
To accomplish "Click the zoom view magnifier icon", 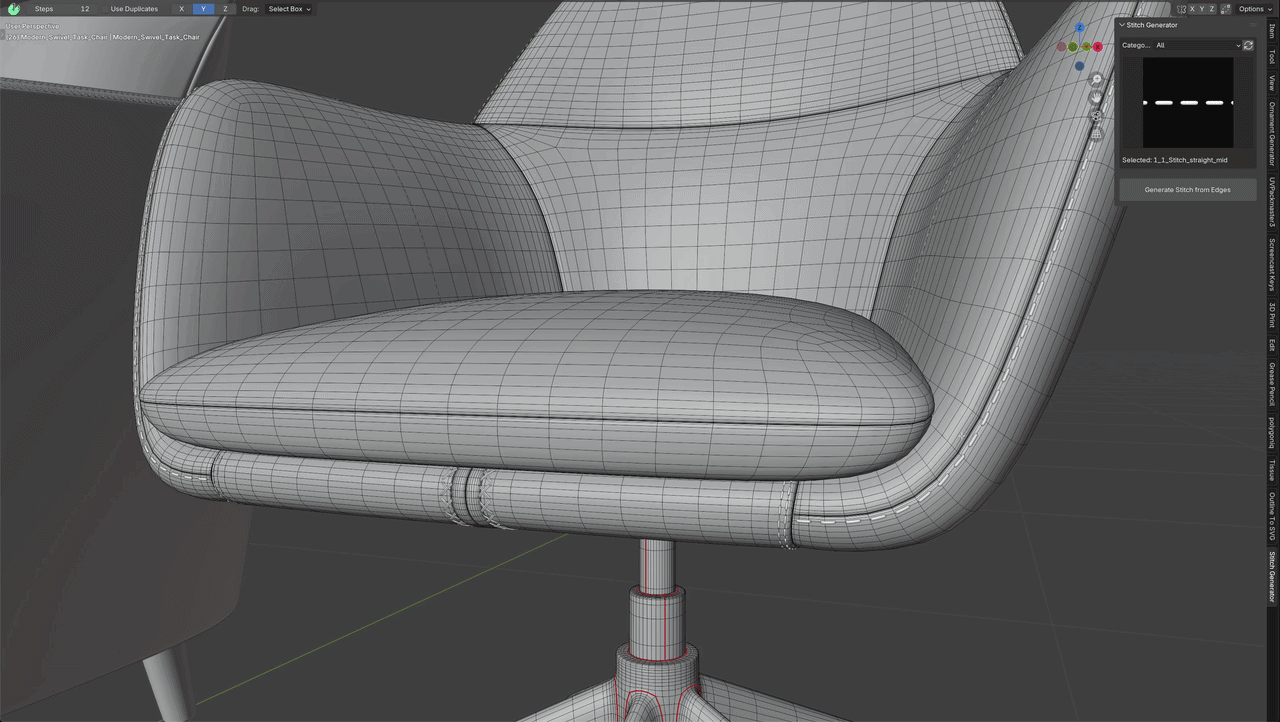I will [x=1096, y=79].
